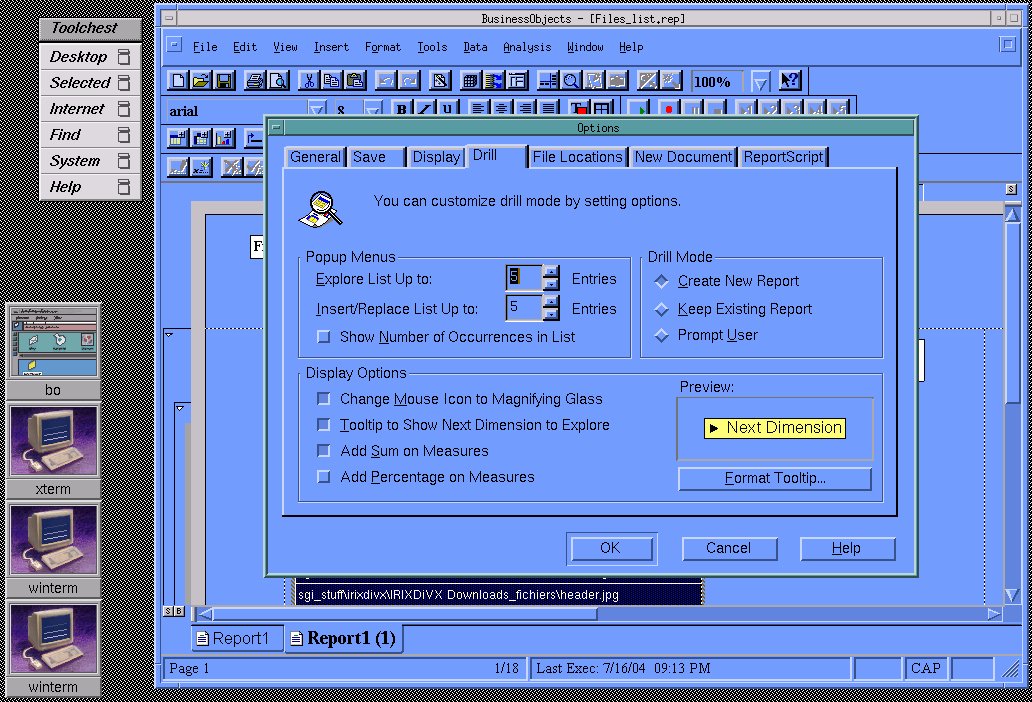Click the New document toolbar icon
1032x702 pixels.
point(178,81)
